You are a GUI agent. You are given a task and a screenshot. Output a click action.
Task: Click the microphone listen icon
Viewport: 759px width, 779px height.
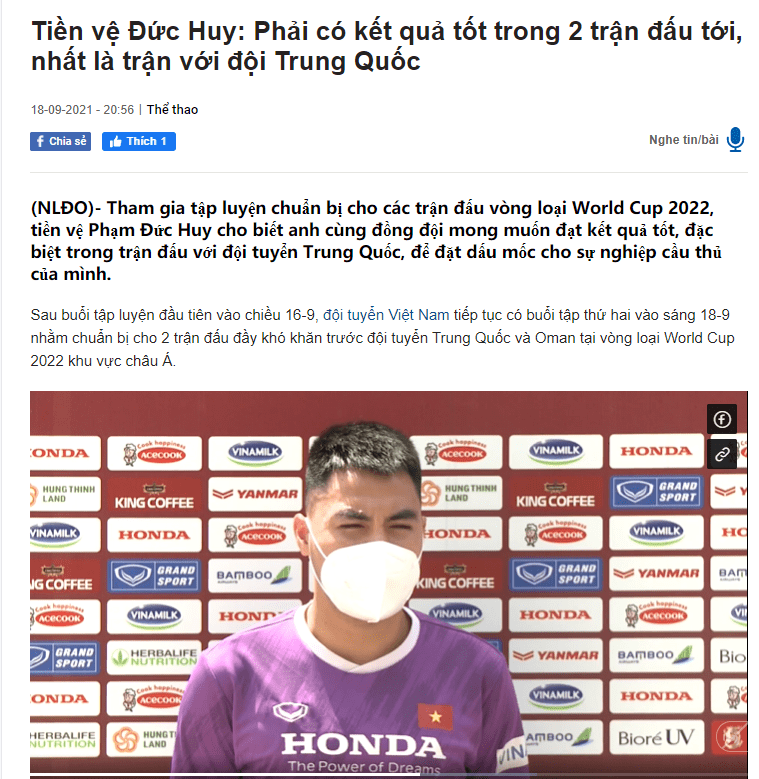pos(735,140)
